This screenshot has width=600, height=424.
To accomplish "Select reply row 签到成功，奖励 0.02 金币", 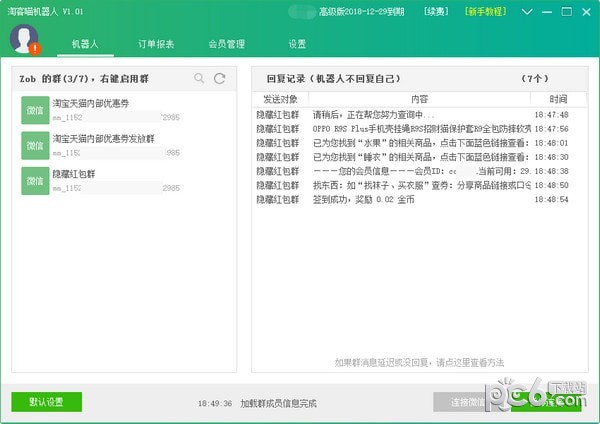I will pos(419,199).
